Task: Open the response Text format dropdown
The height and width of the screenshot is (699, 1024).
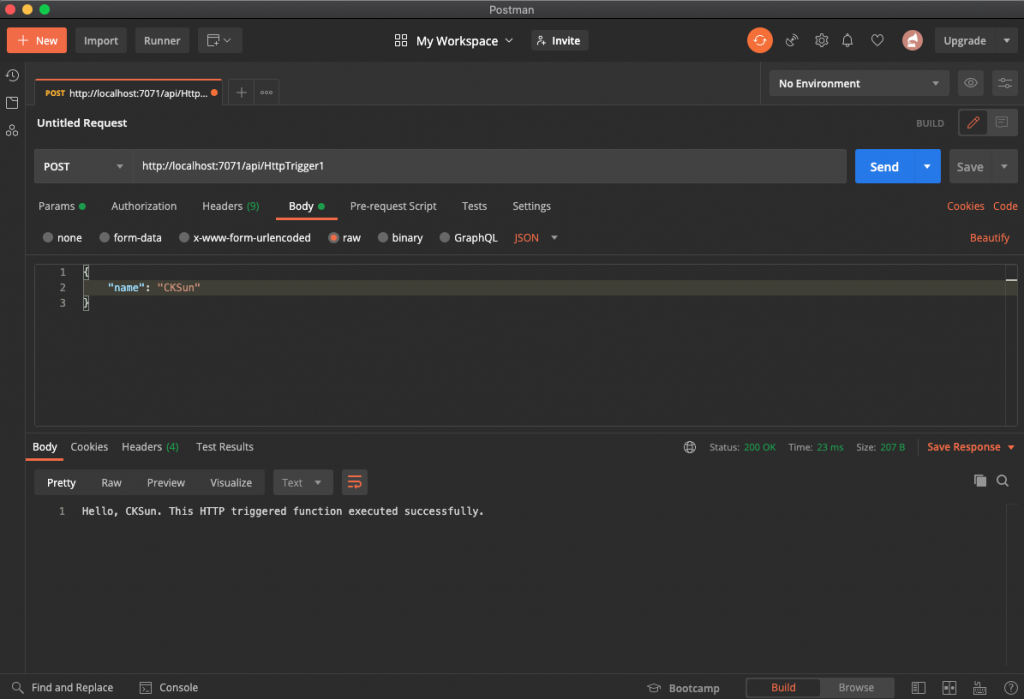Action: click(x=302, y=483)
